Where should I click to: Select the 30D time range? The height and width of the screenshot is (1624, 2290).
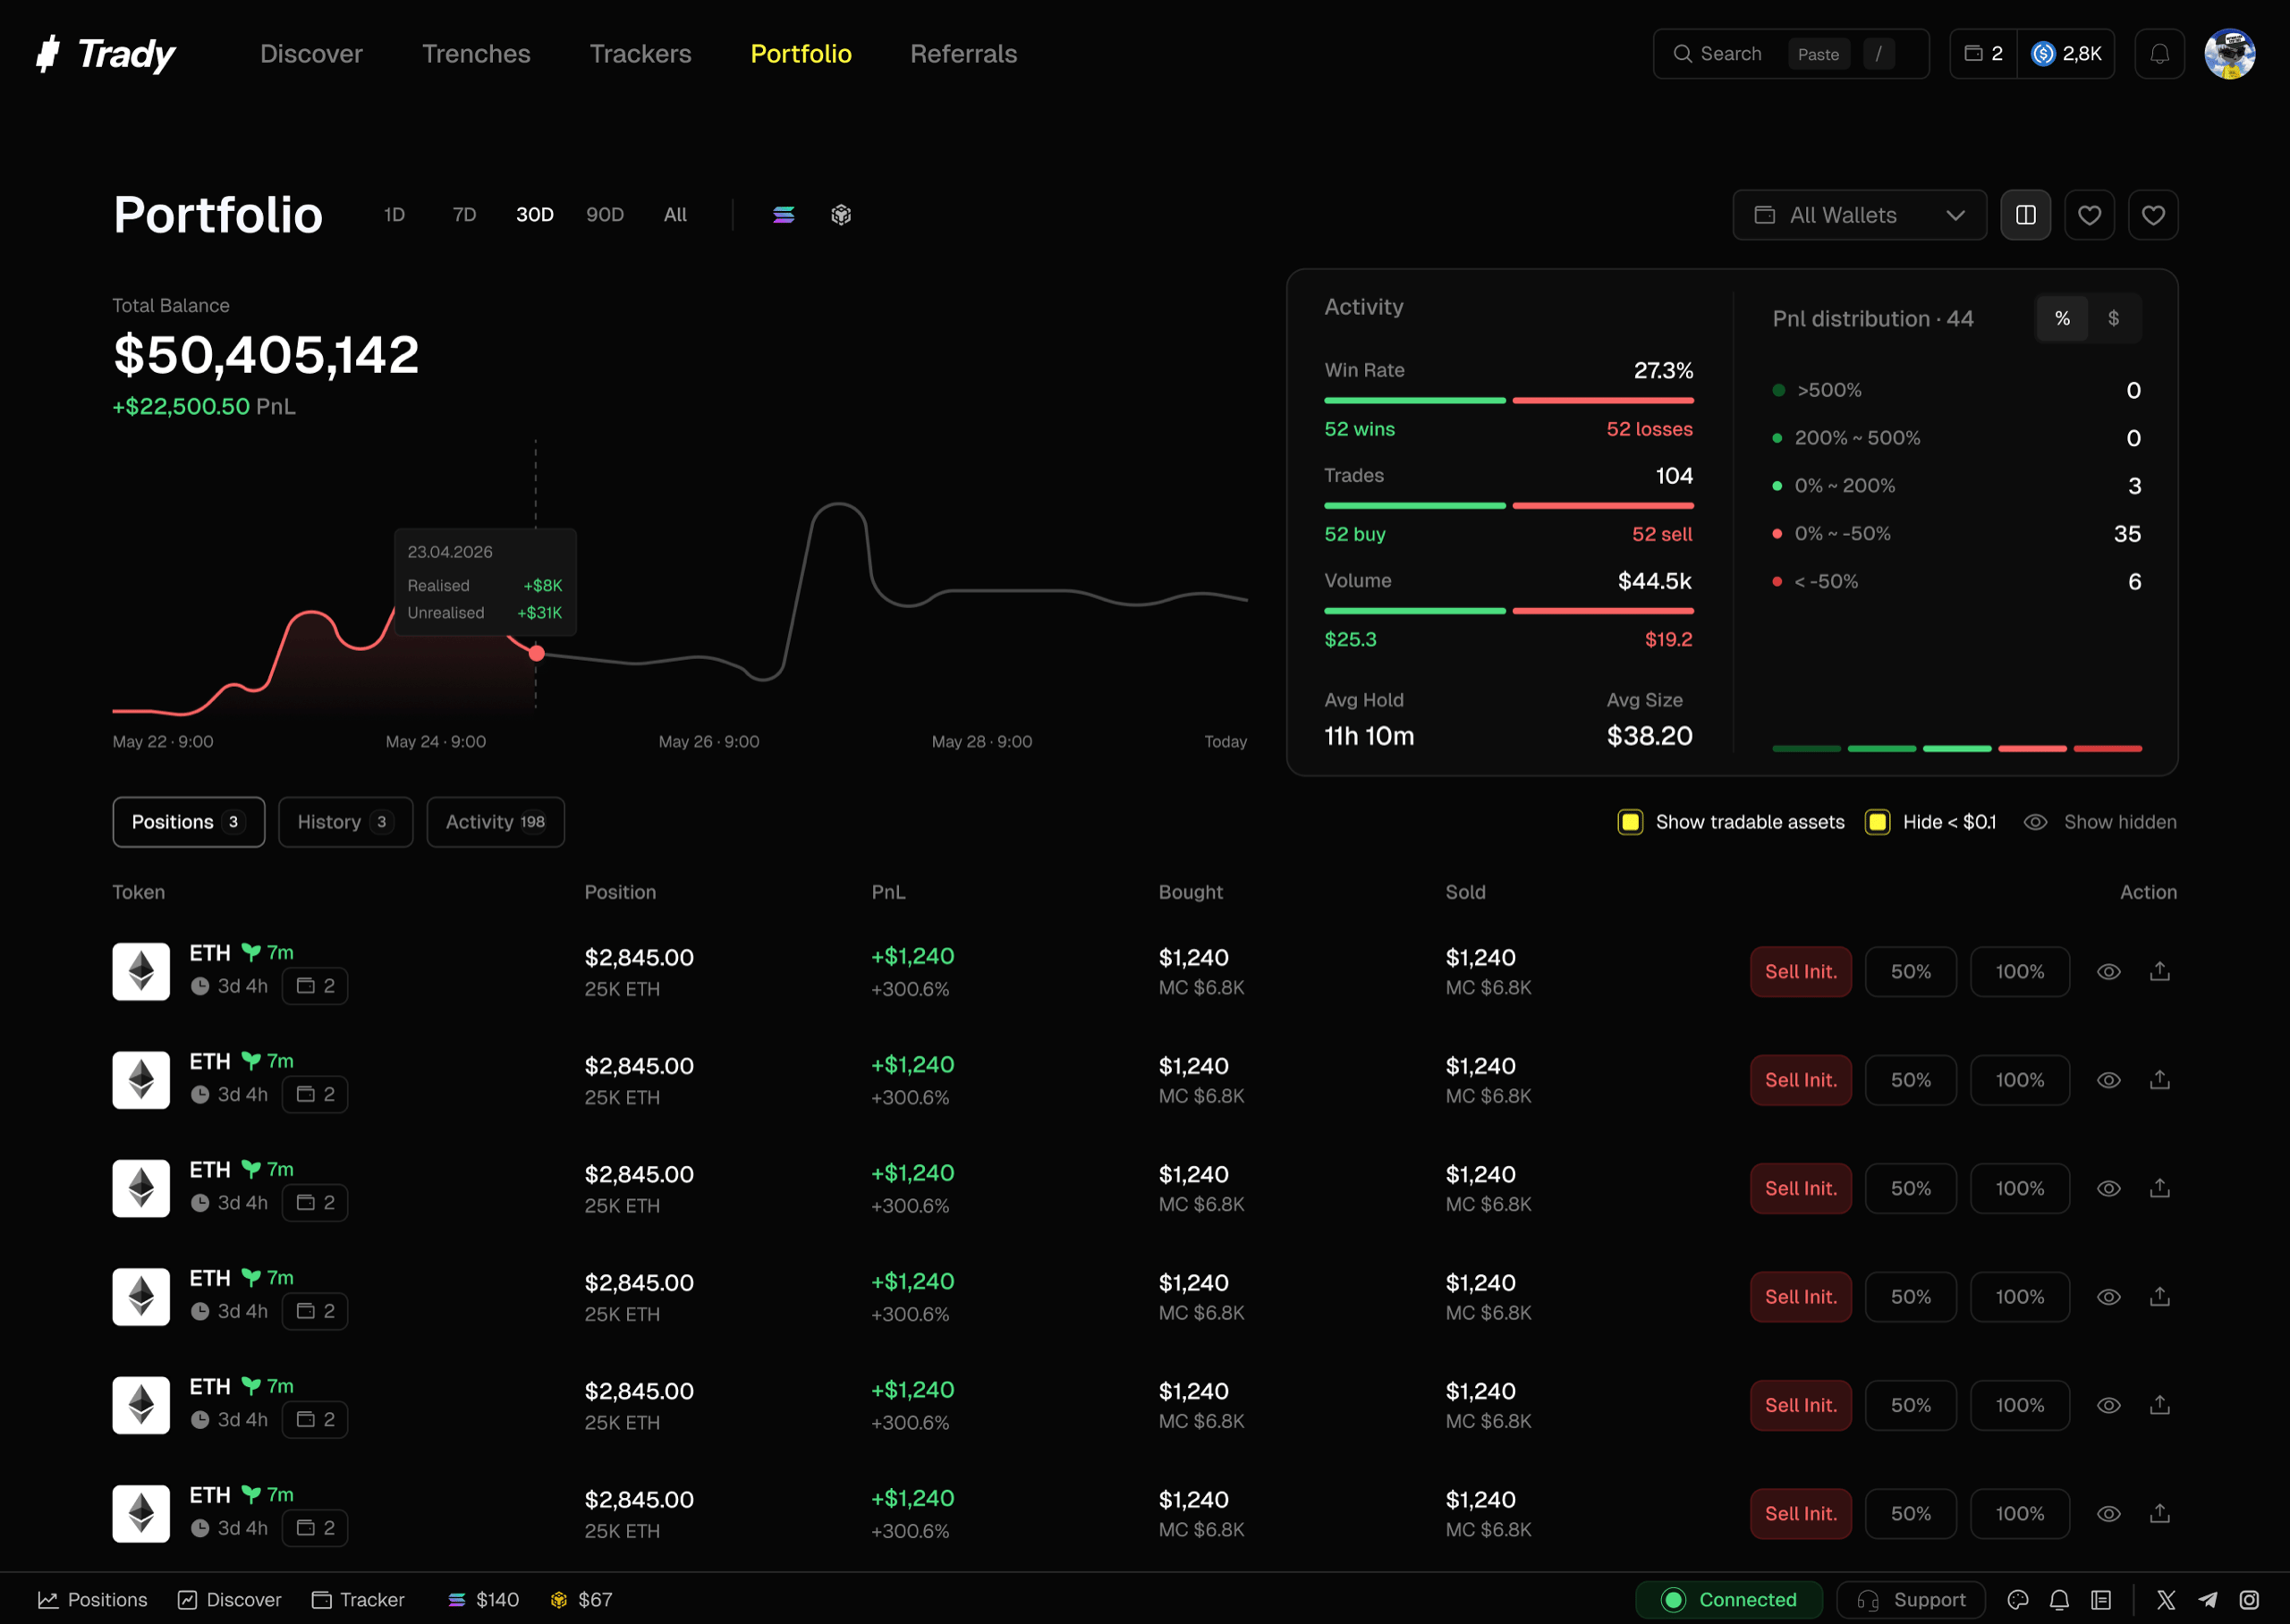pyautogui.click(x=534, y=215)
